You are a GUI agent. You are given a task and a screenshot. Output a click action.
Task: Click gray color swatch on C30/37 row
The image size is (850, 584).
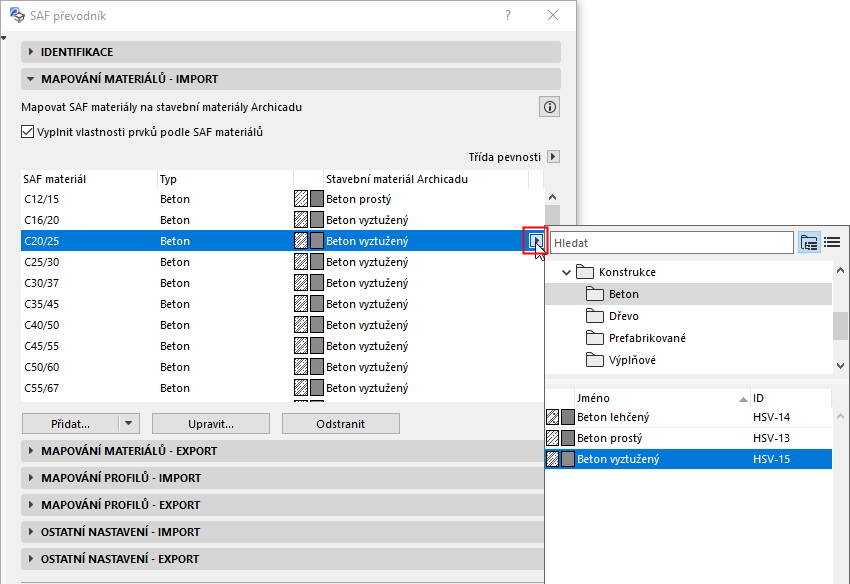[317, 283]
